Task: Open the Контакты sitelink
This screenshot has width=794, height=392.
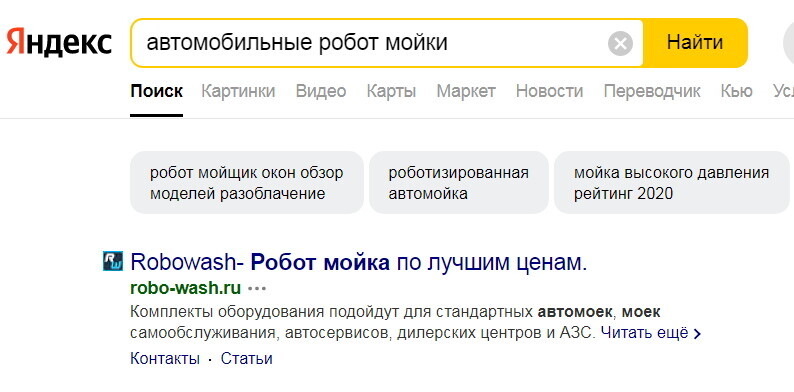Action: click(x=165, y=359)
